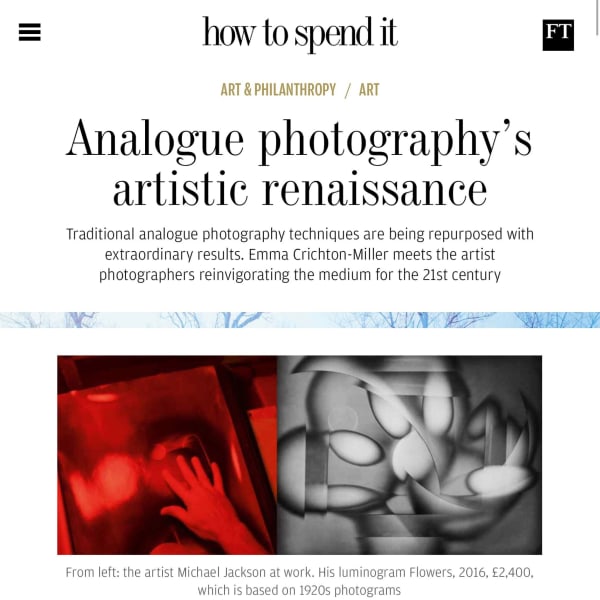This screenshot has height=600, width=600.
Task: Click the blue winter trees banner strip
Action: (300, 320)
